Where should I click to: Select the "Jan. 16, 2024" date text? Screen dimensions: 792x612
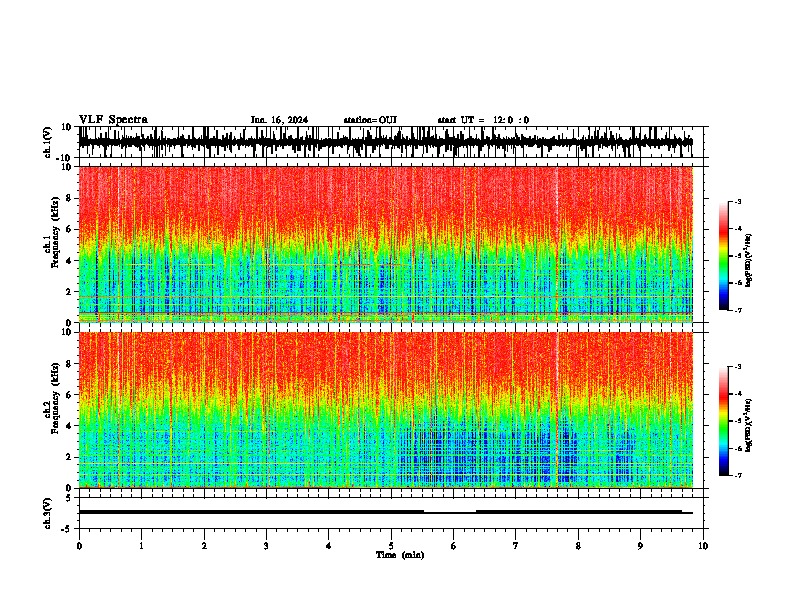[x=279, y=120]
